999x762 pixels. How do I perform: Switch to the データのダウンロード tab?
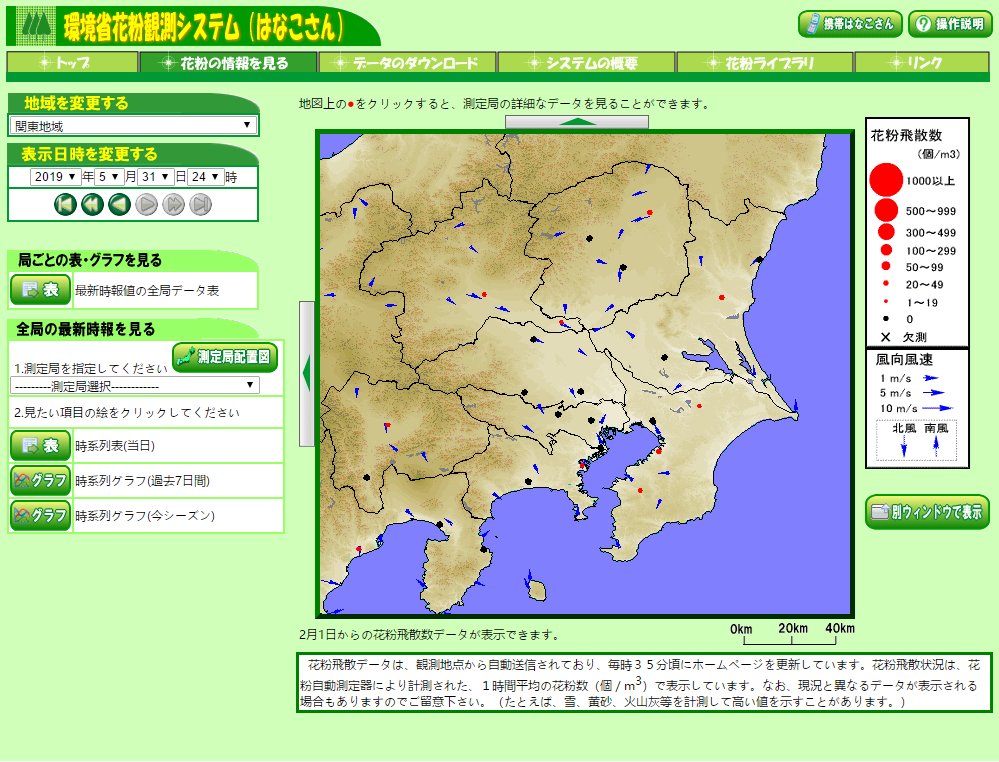(407, 63)
